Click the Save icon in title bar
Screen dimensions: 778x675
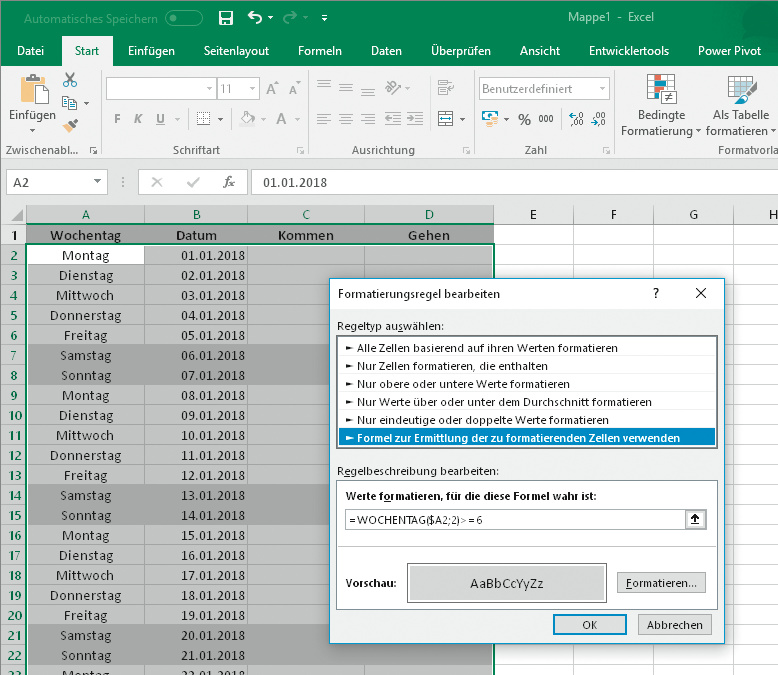tap(226, 18)
